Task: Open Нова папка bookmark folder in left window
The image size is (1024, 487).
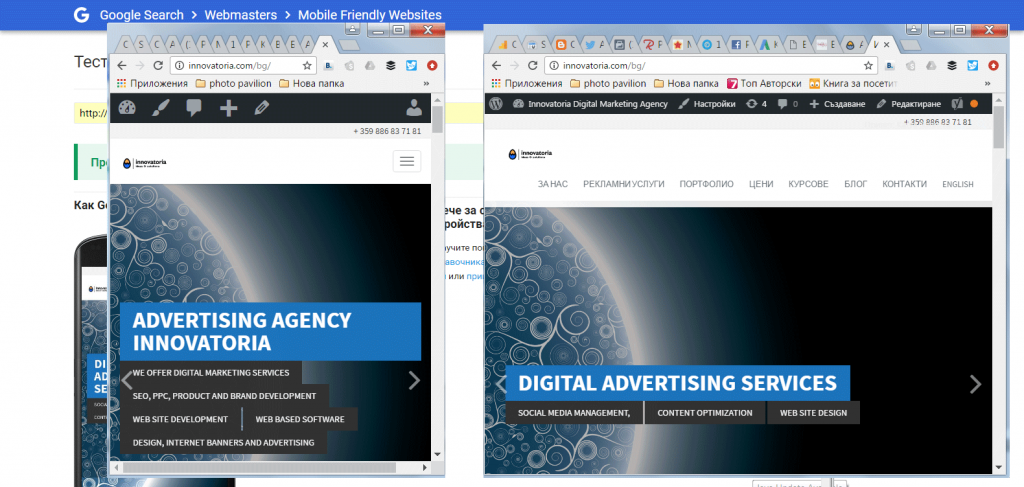Action: point(311,84)
